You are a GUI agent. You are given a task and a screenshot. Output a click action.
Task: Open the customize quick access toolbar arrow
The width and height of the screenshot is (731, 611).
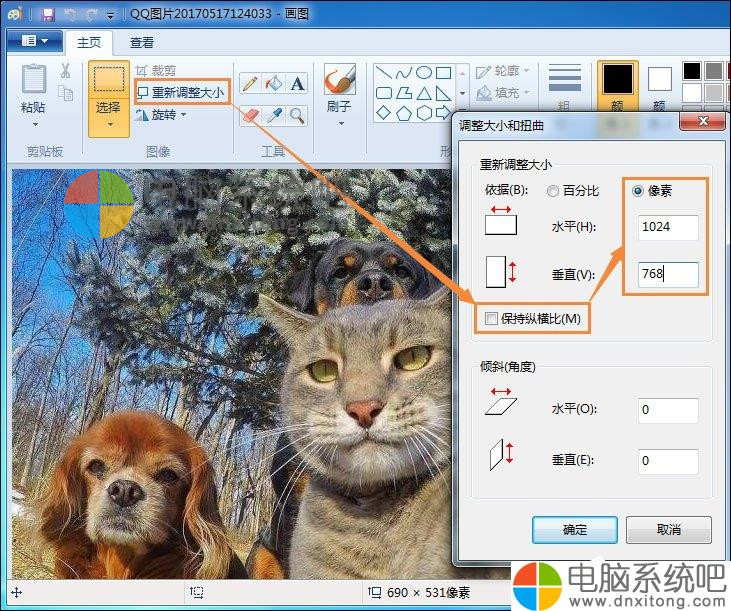[x=110, y=15]
